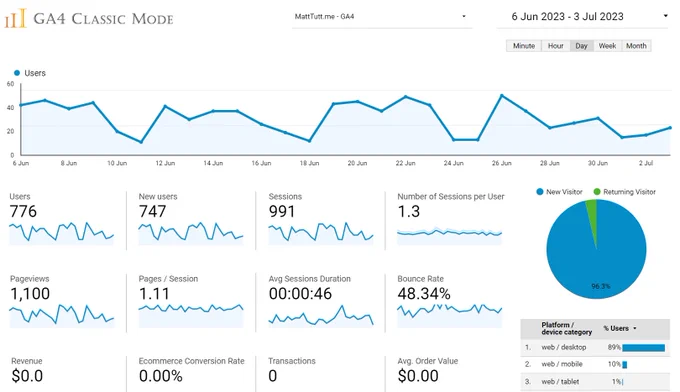This screenshot has width=680, height=392.
Task: Click the Ecommerce Conversion Rate 0.00% value
Action: [160, 376]
